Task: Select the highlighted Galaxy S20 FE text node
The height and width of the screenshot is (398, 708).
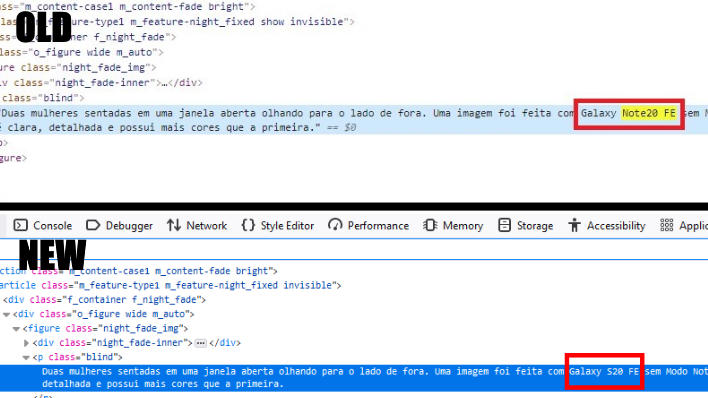Action: tap(354, 378)
